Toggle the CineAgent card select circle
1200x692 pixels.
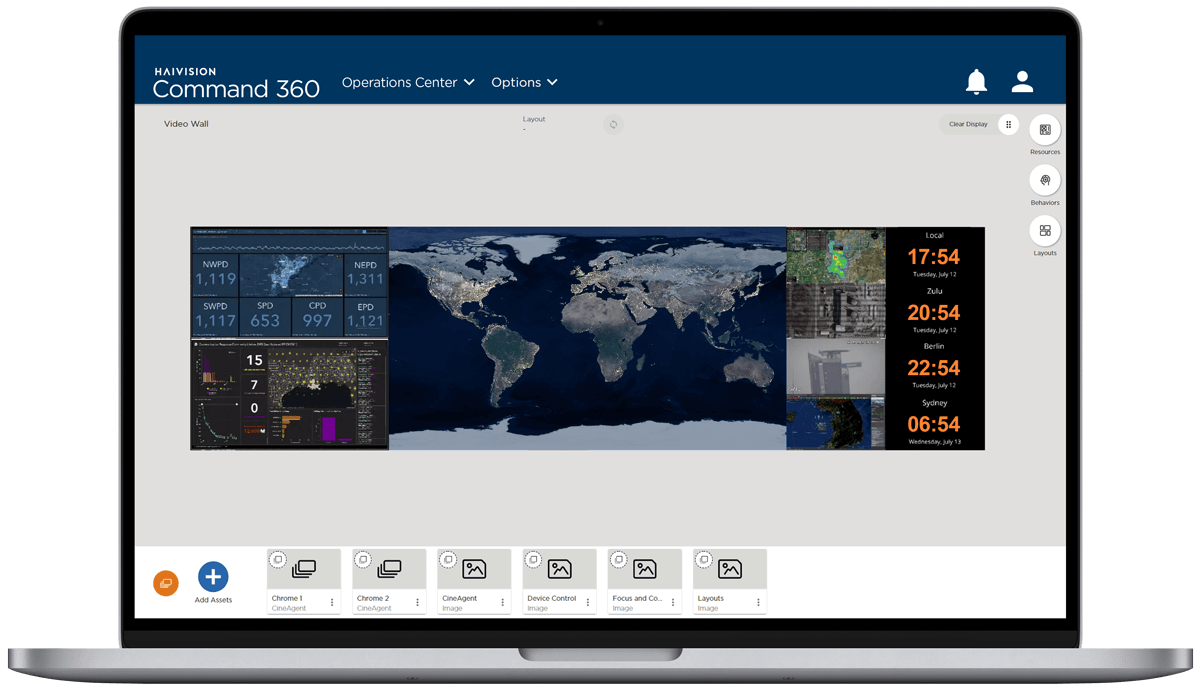(x=449, y=560)
